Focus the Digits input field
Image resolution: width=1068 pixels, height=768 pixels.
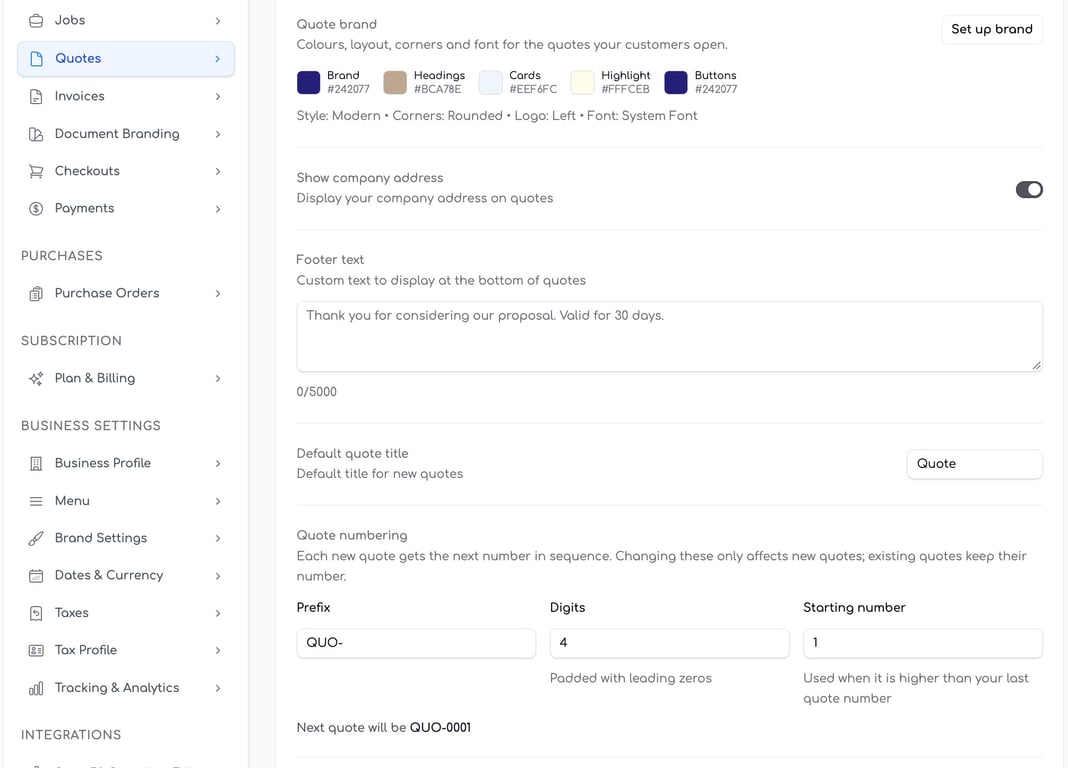pyautogui.click(x=670, y=643)
